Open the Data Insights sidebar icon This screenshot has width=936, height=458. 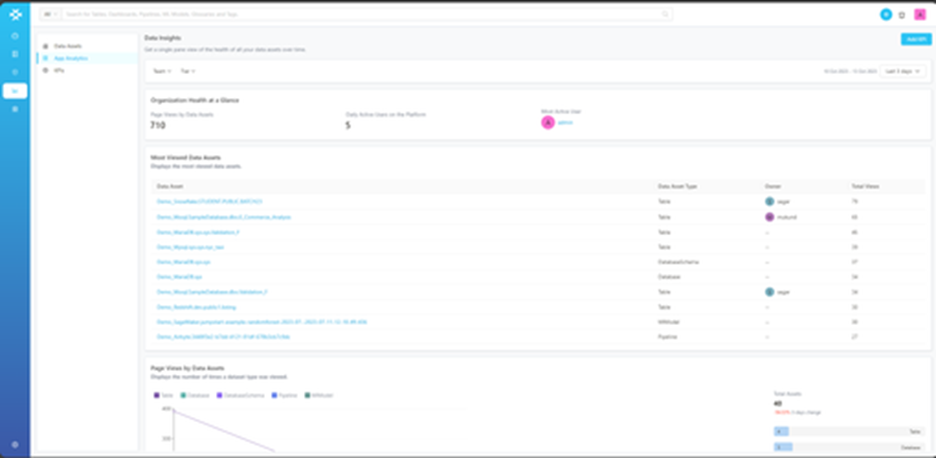(15, 90)
